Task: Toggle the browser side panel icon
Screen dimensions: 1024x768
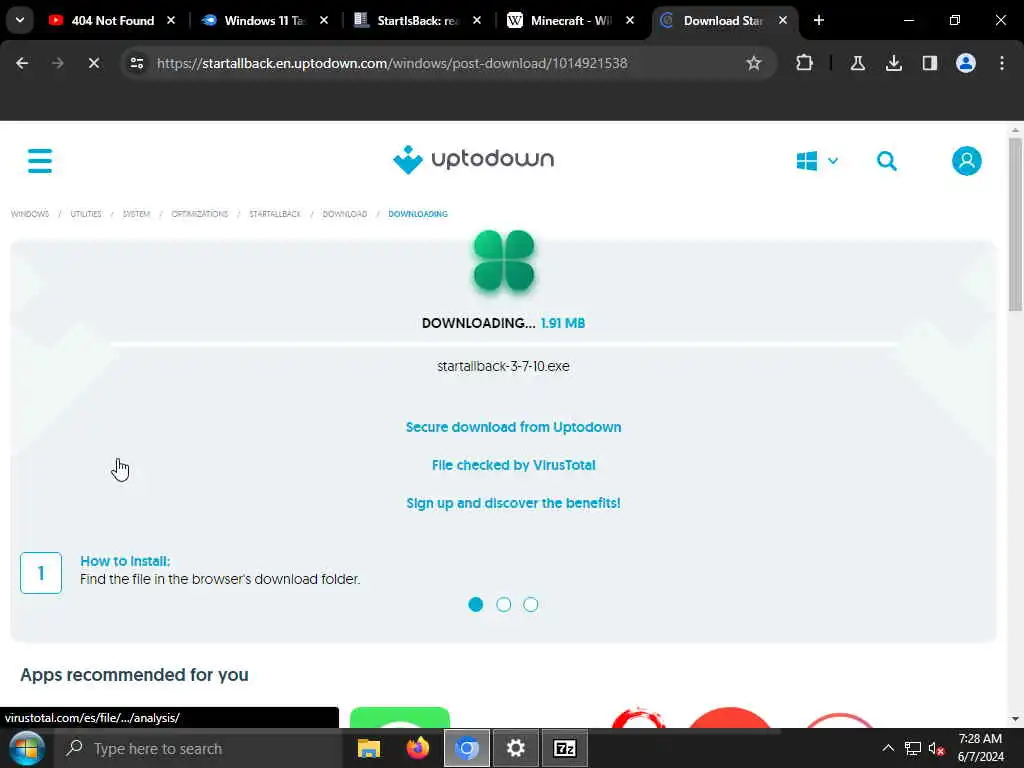Action: point(929,63)
